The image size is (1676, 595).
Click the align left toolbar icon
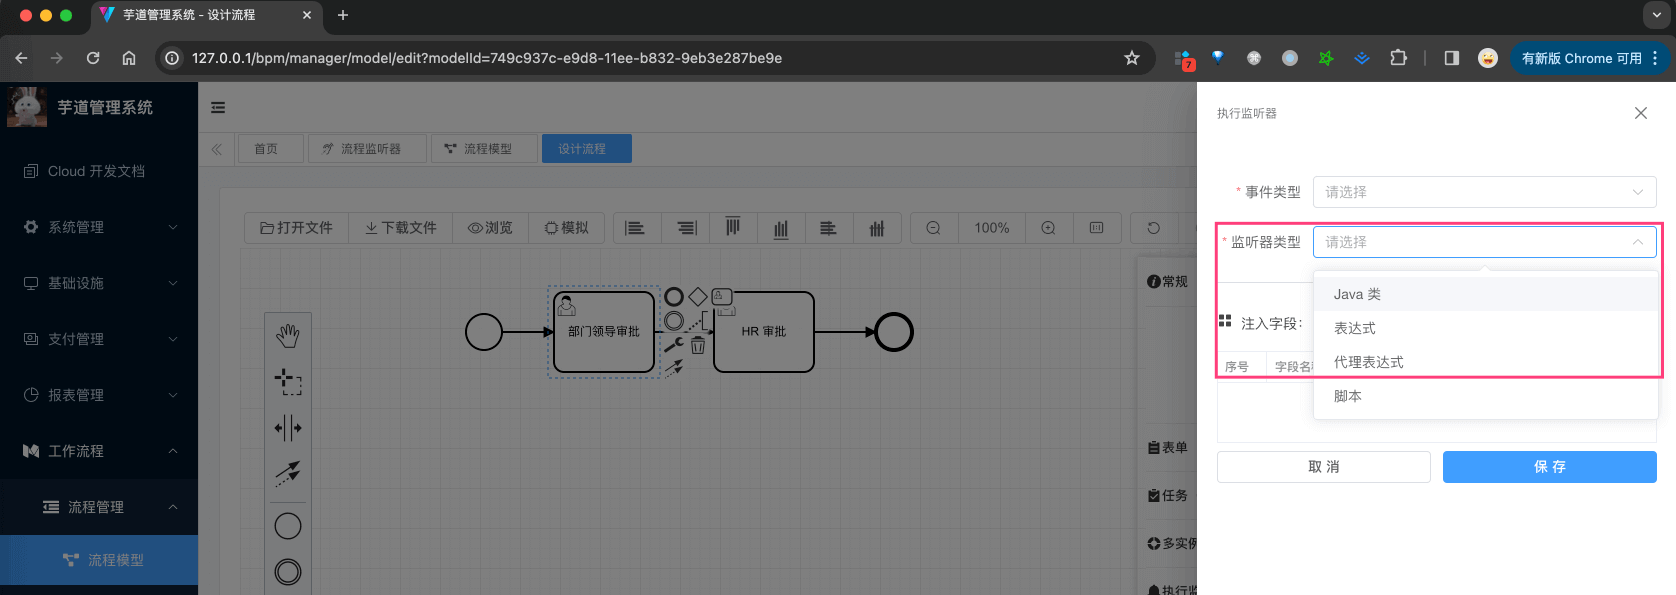tap(635, 228)
